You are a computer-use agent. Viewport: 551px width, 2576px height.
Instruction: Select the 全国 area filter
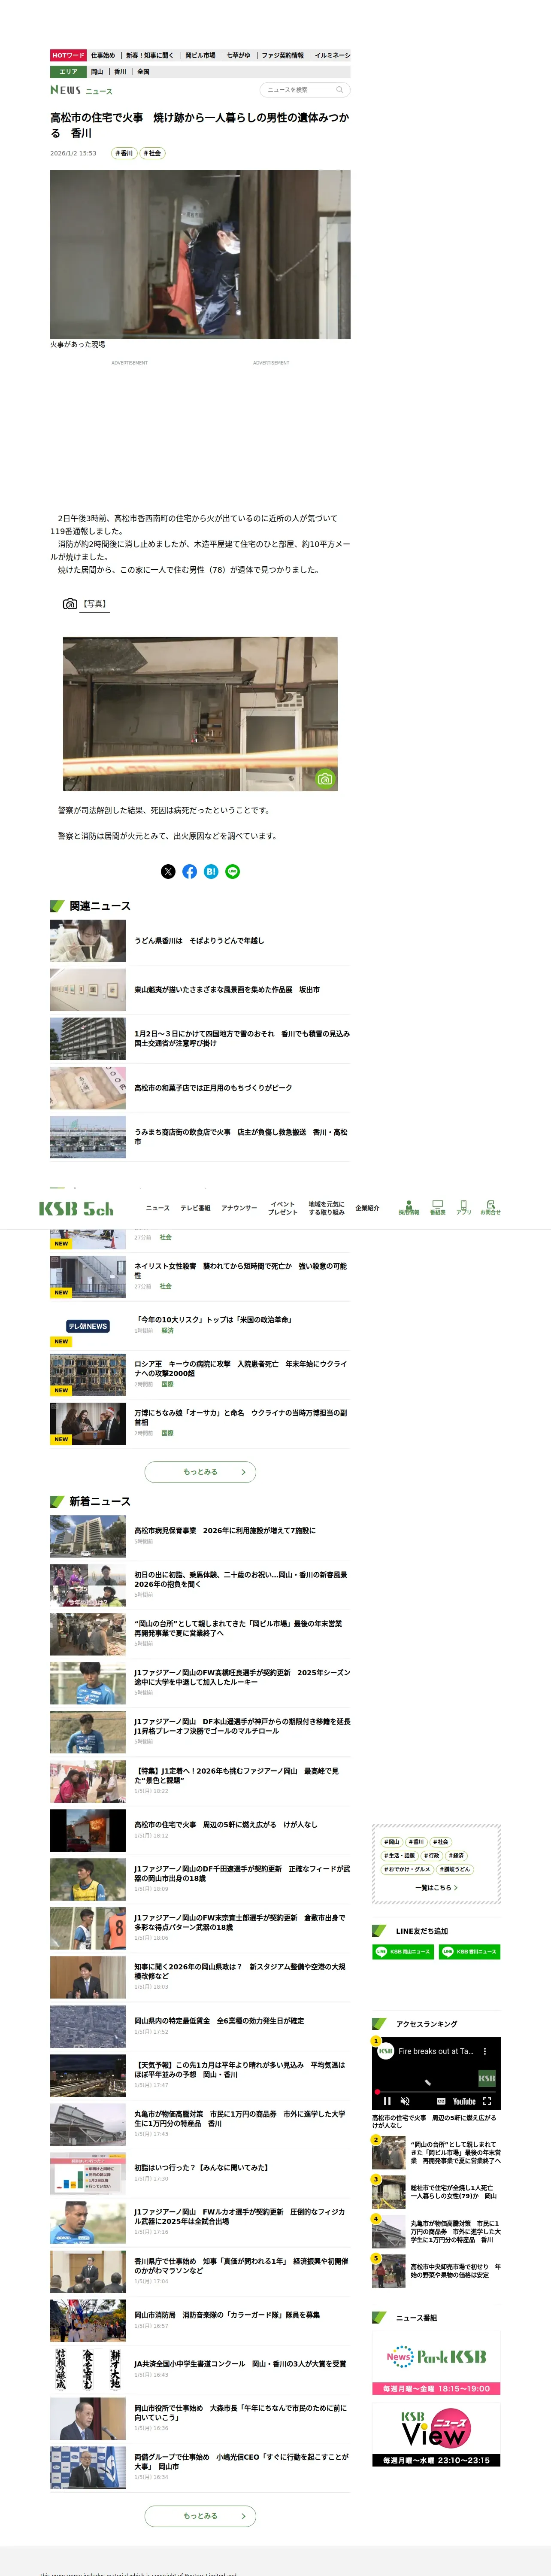tap(143, 72)
